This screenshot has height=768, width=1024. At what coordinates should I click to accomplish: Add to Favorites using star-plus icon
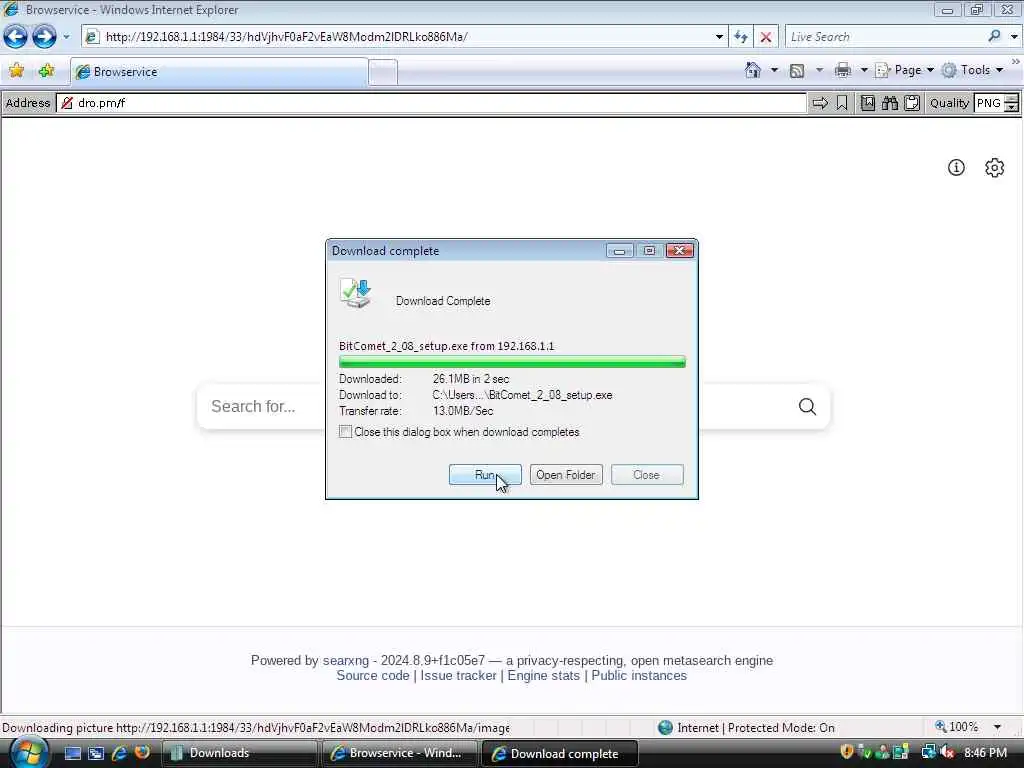pos(46,71)
